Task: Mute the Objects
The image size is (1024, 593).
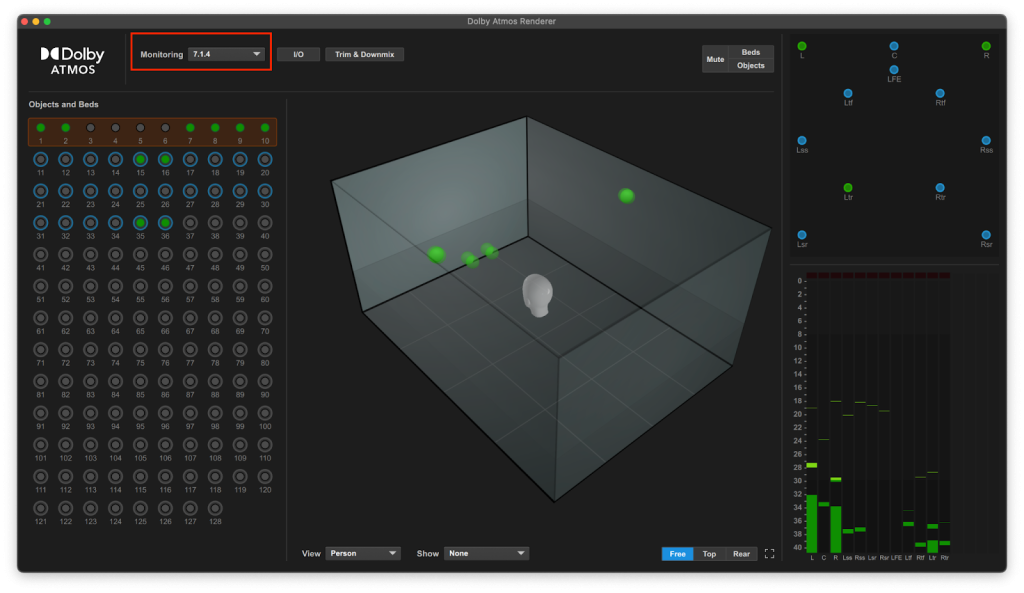Action: click(x=750, y=65)
